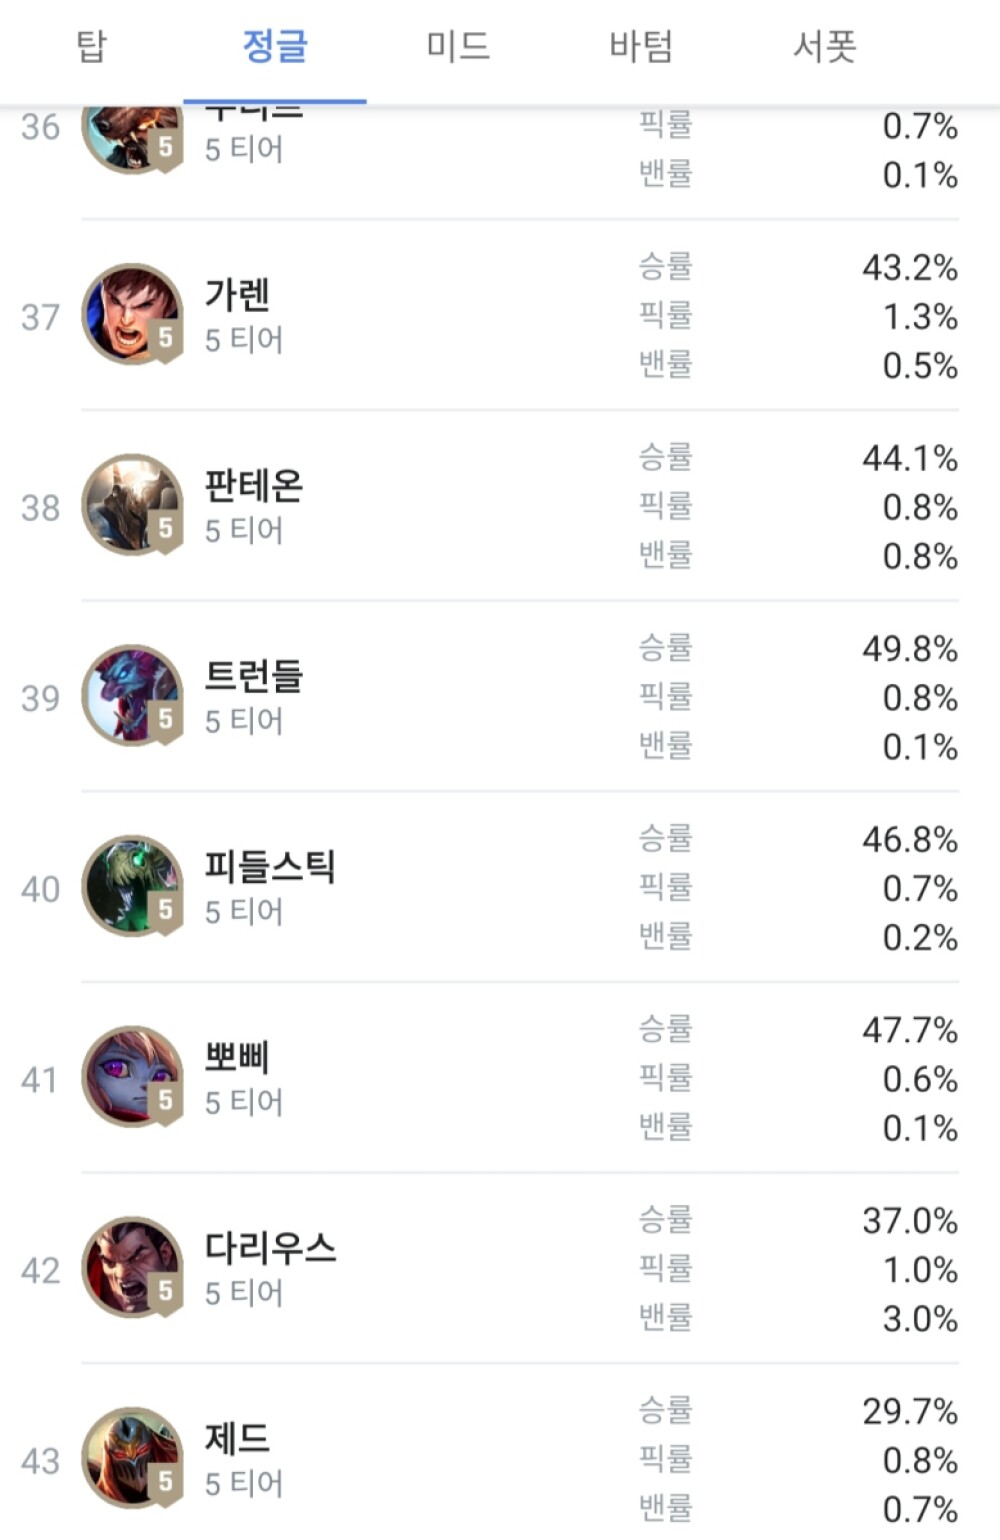
Task: Open Garen champion portrait icon
Action: pos(131,315)
